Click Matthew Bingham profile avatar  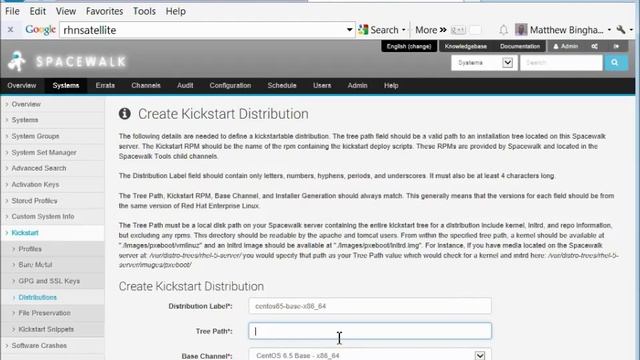click(521, 29)
